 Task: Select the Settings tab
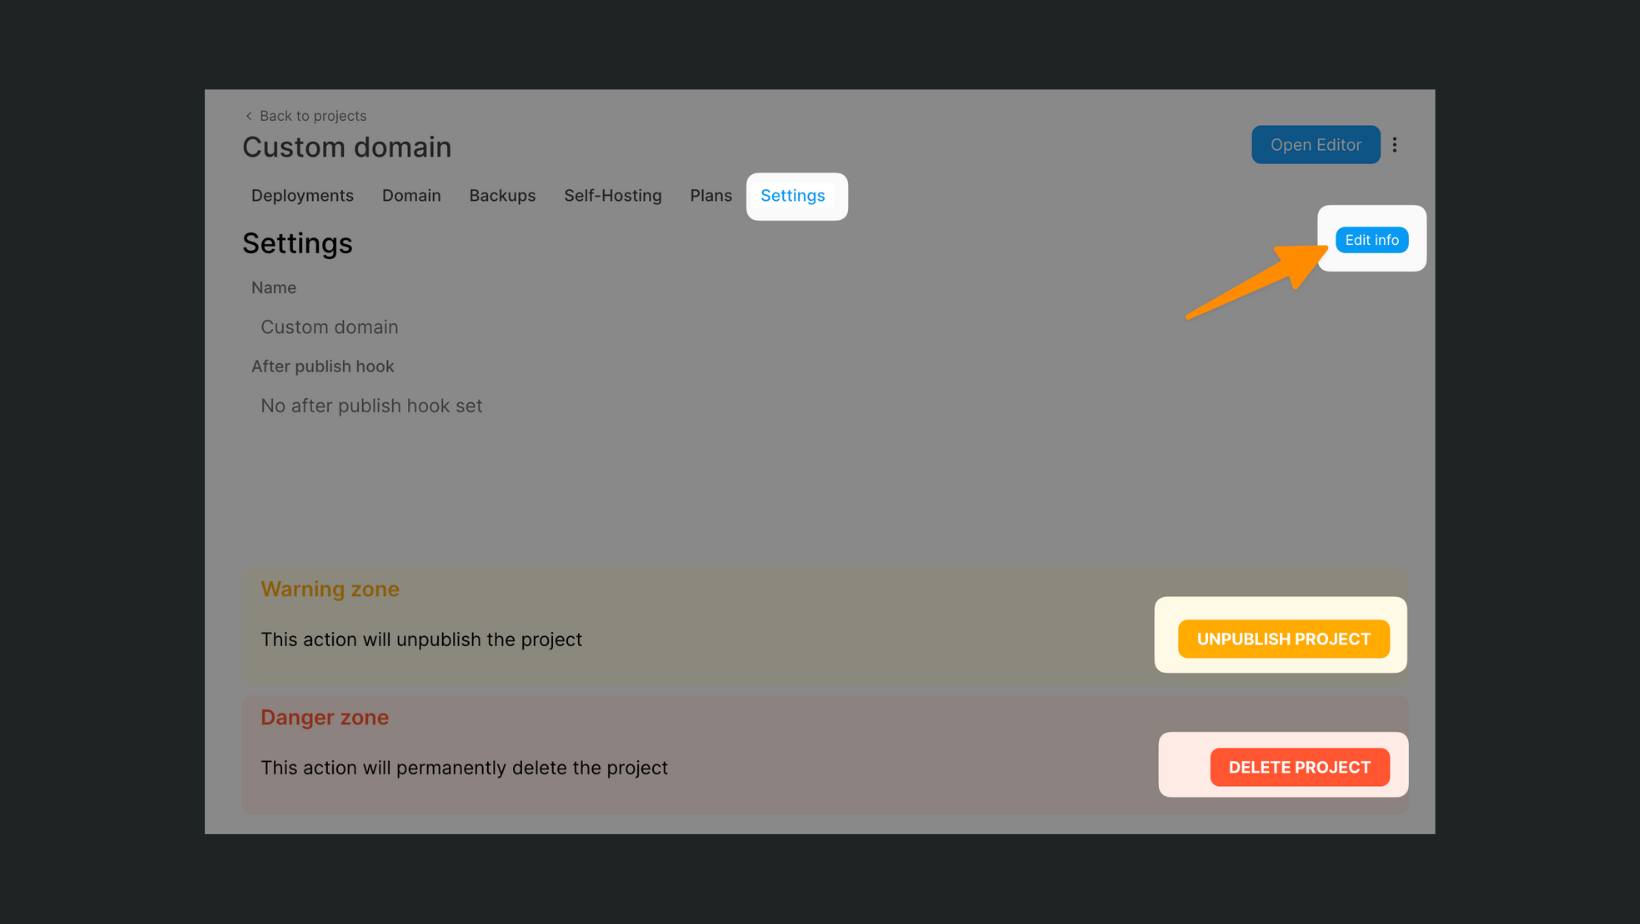792,196
